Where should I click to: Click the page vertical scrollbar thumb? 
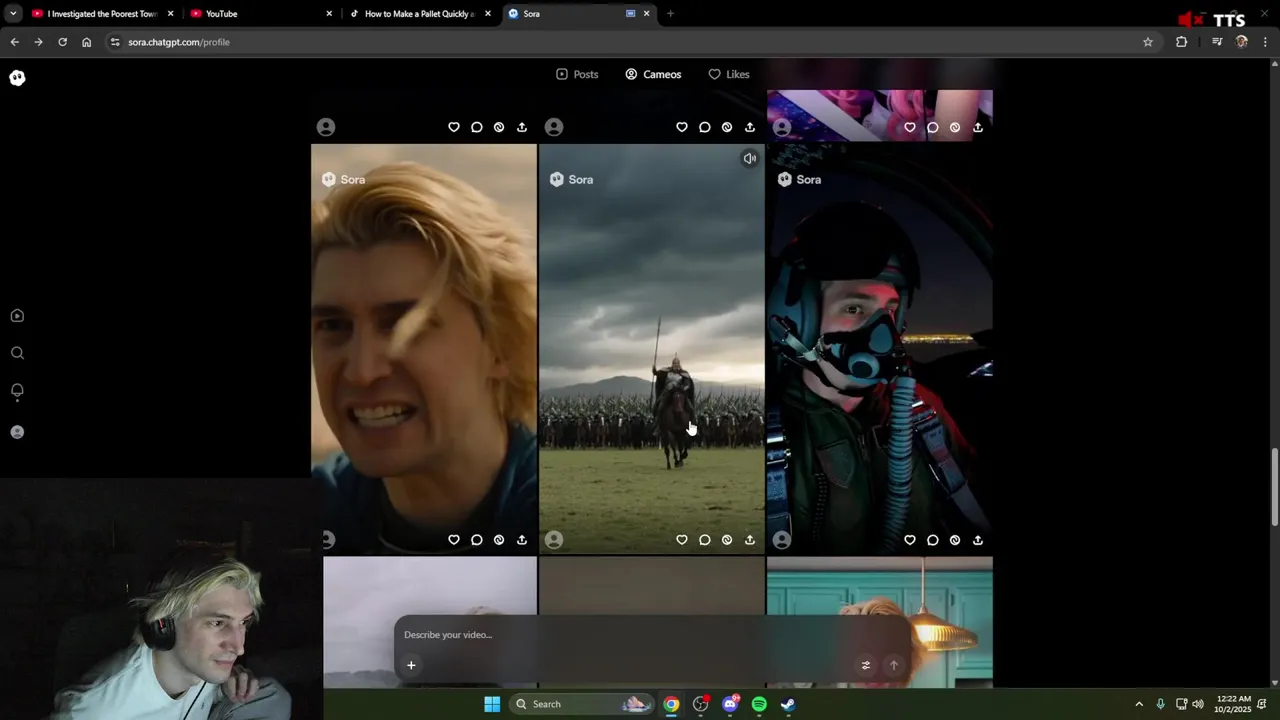point(1274,488)
